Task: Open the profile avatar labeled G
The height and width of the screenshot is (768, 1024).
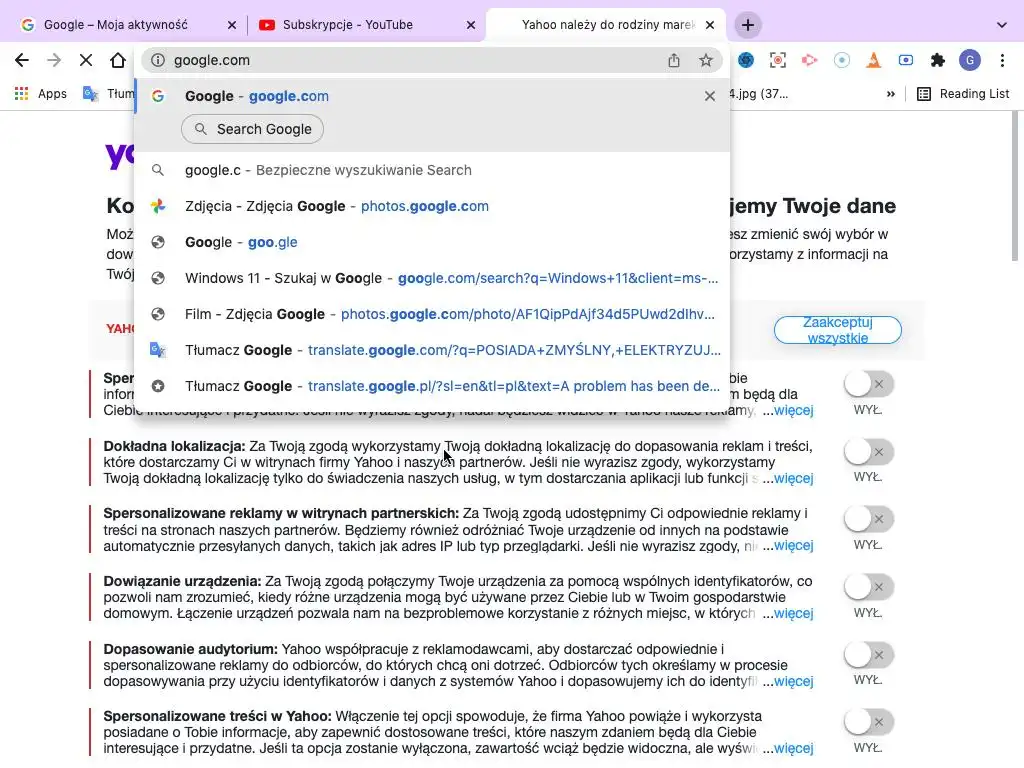Action: (x=970, y=60)
